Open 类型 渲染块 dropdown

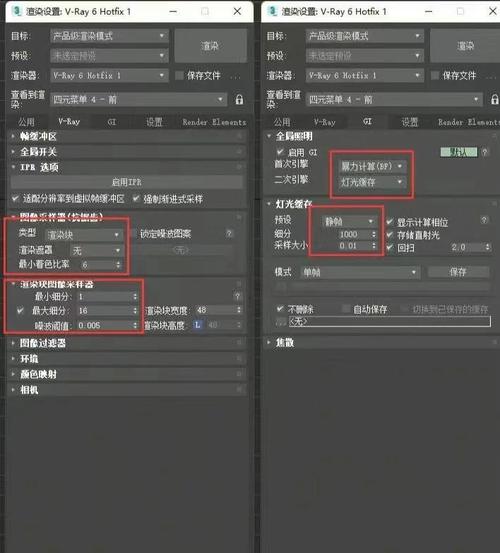84,235
